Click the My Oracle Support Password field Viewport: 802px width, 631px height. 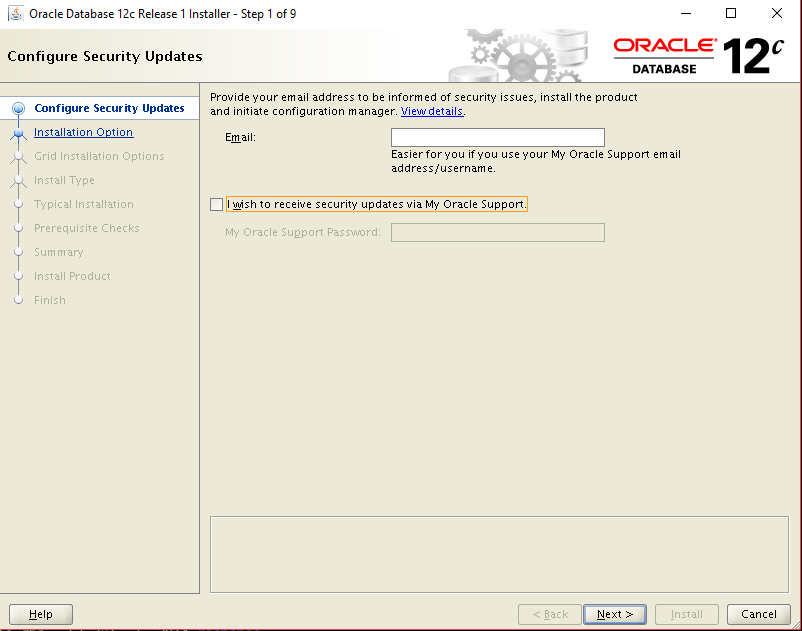tap(498, 233)
